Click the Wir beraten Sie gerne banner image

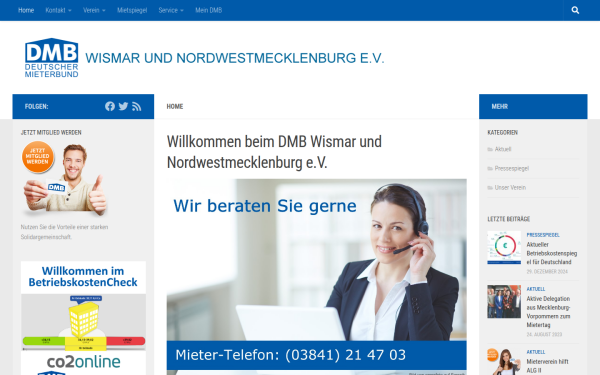click(316, 259)
